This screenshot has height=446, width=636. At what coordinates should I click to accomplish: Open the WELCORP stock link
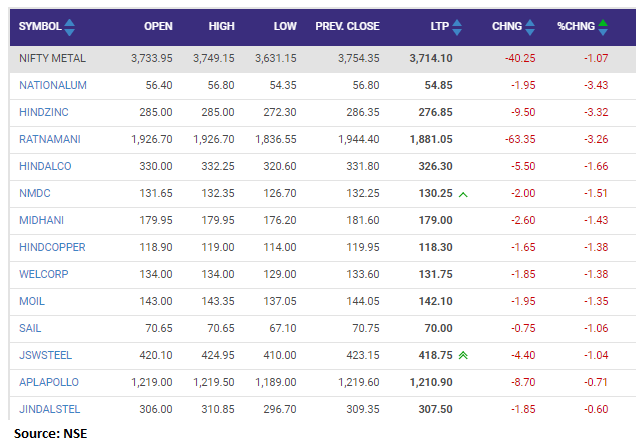pos(43,274)
